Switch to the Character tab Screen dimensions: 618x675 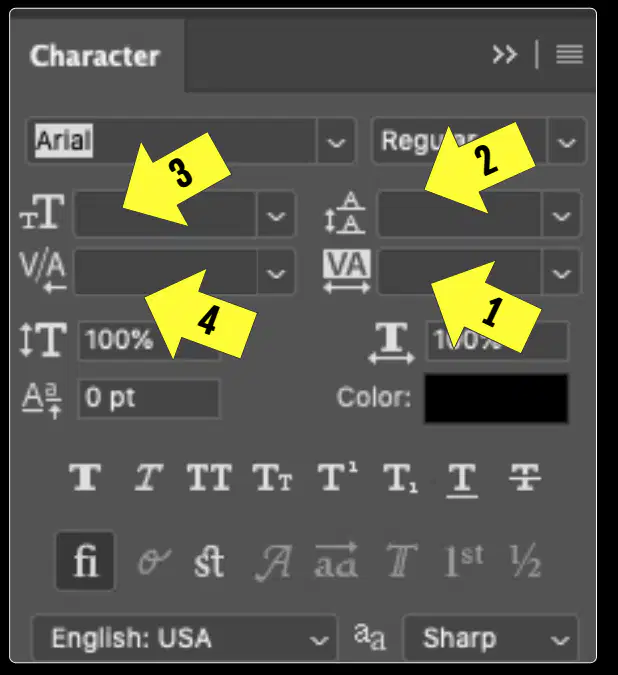pyautogui.click(x=95, y=56)
